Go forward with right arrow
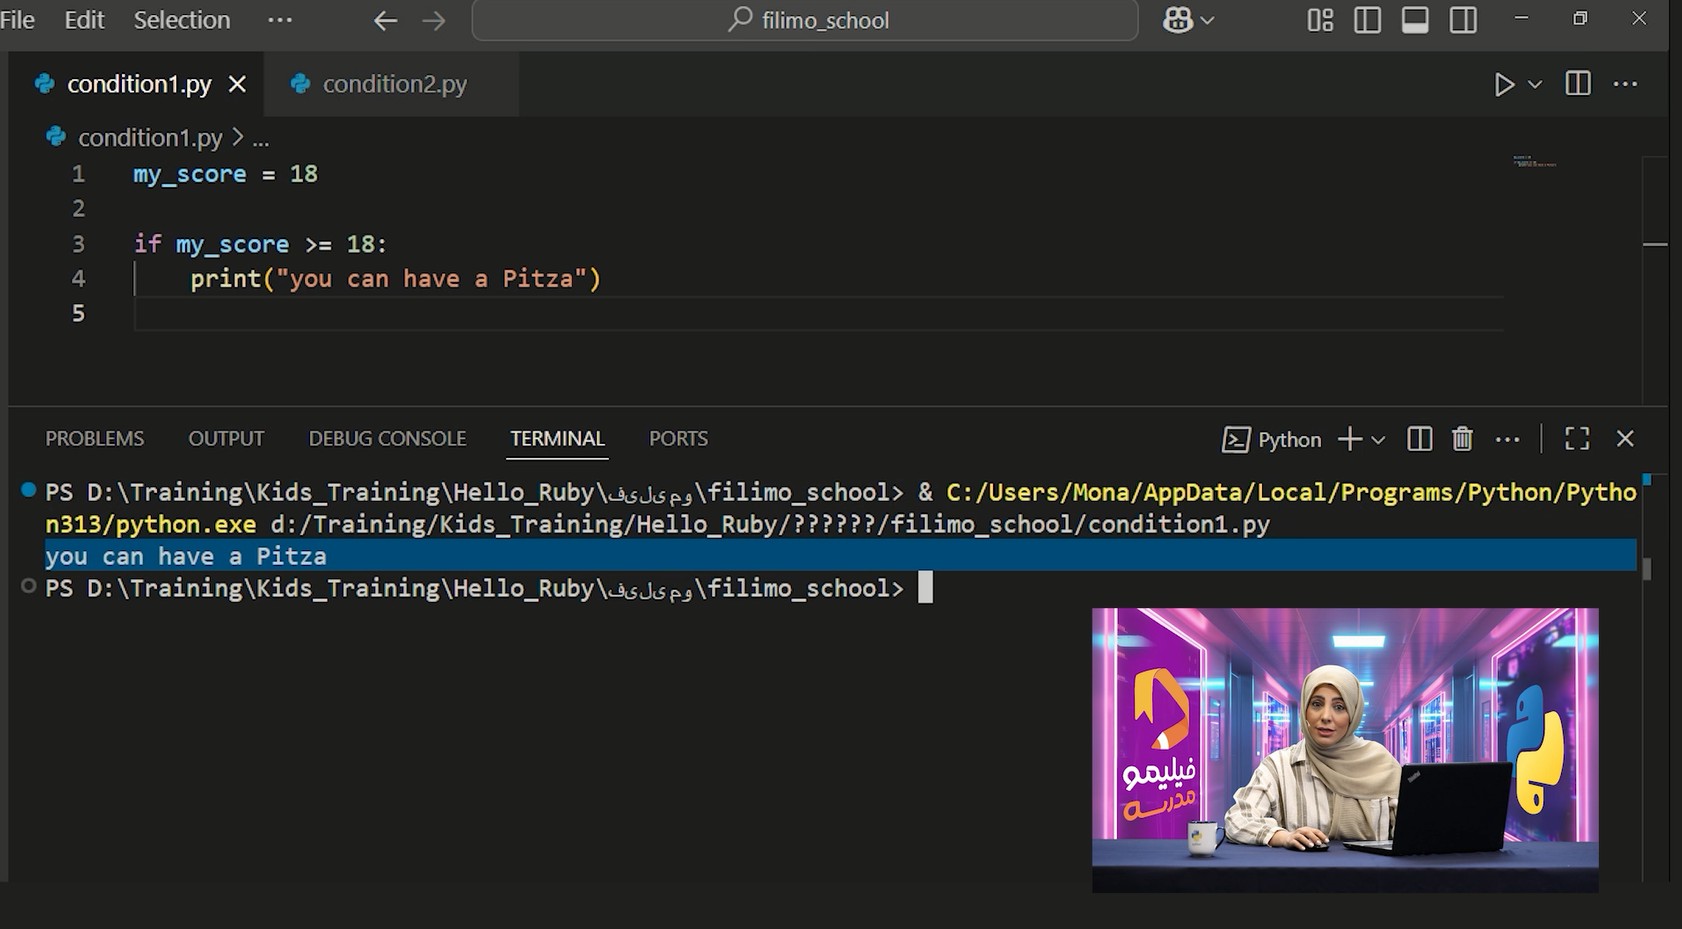 click(434, 20)
